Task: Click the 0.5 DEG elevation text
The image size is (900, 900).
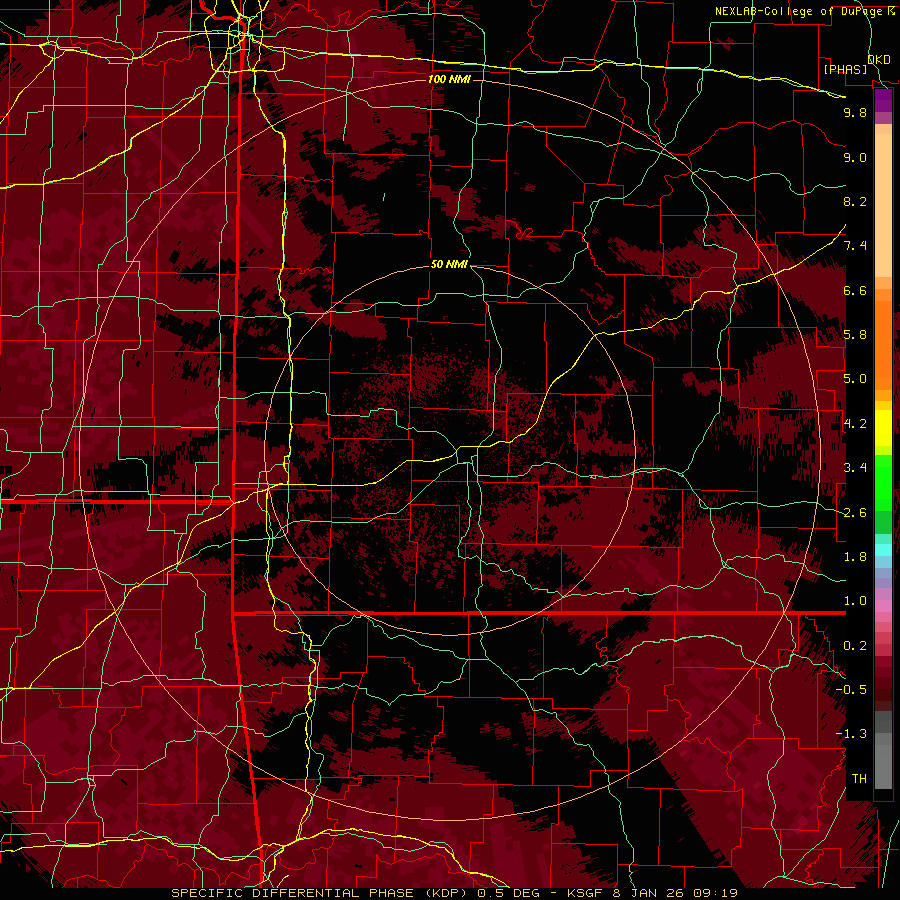Action: click(x=507, y=893)
